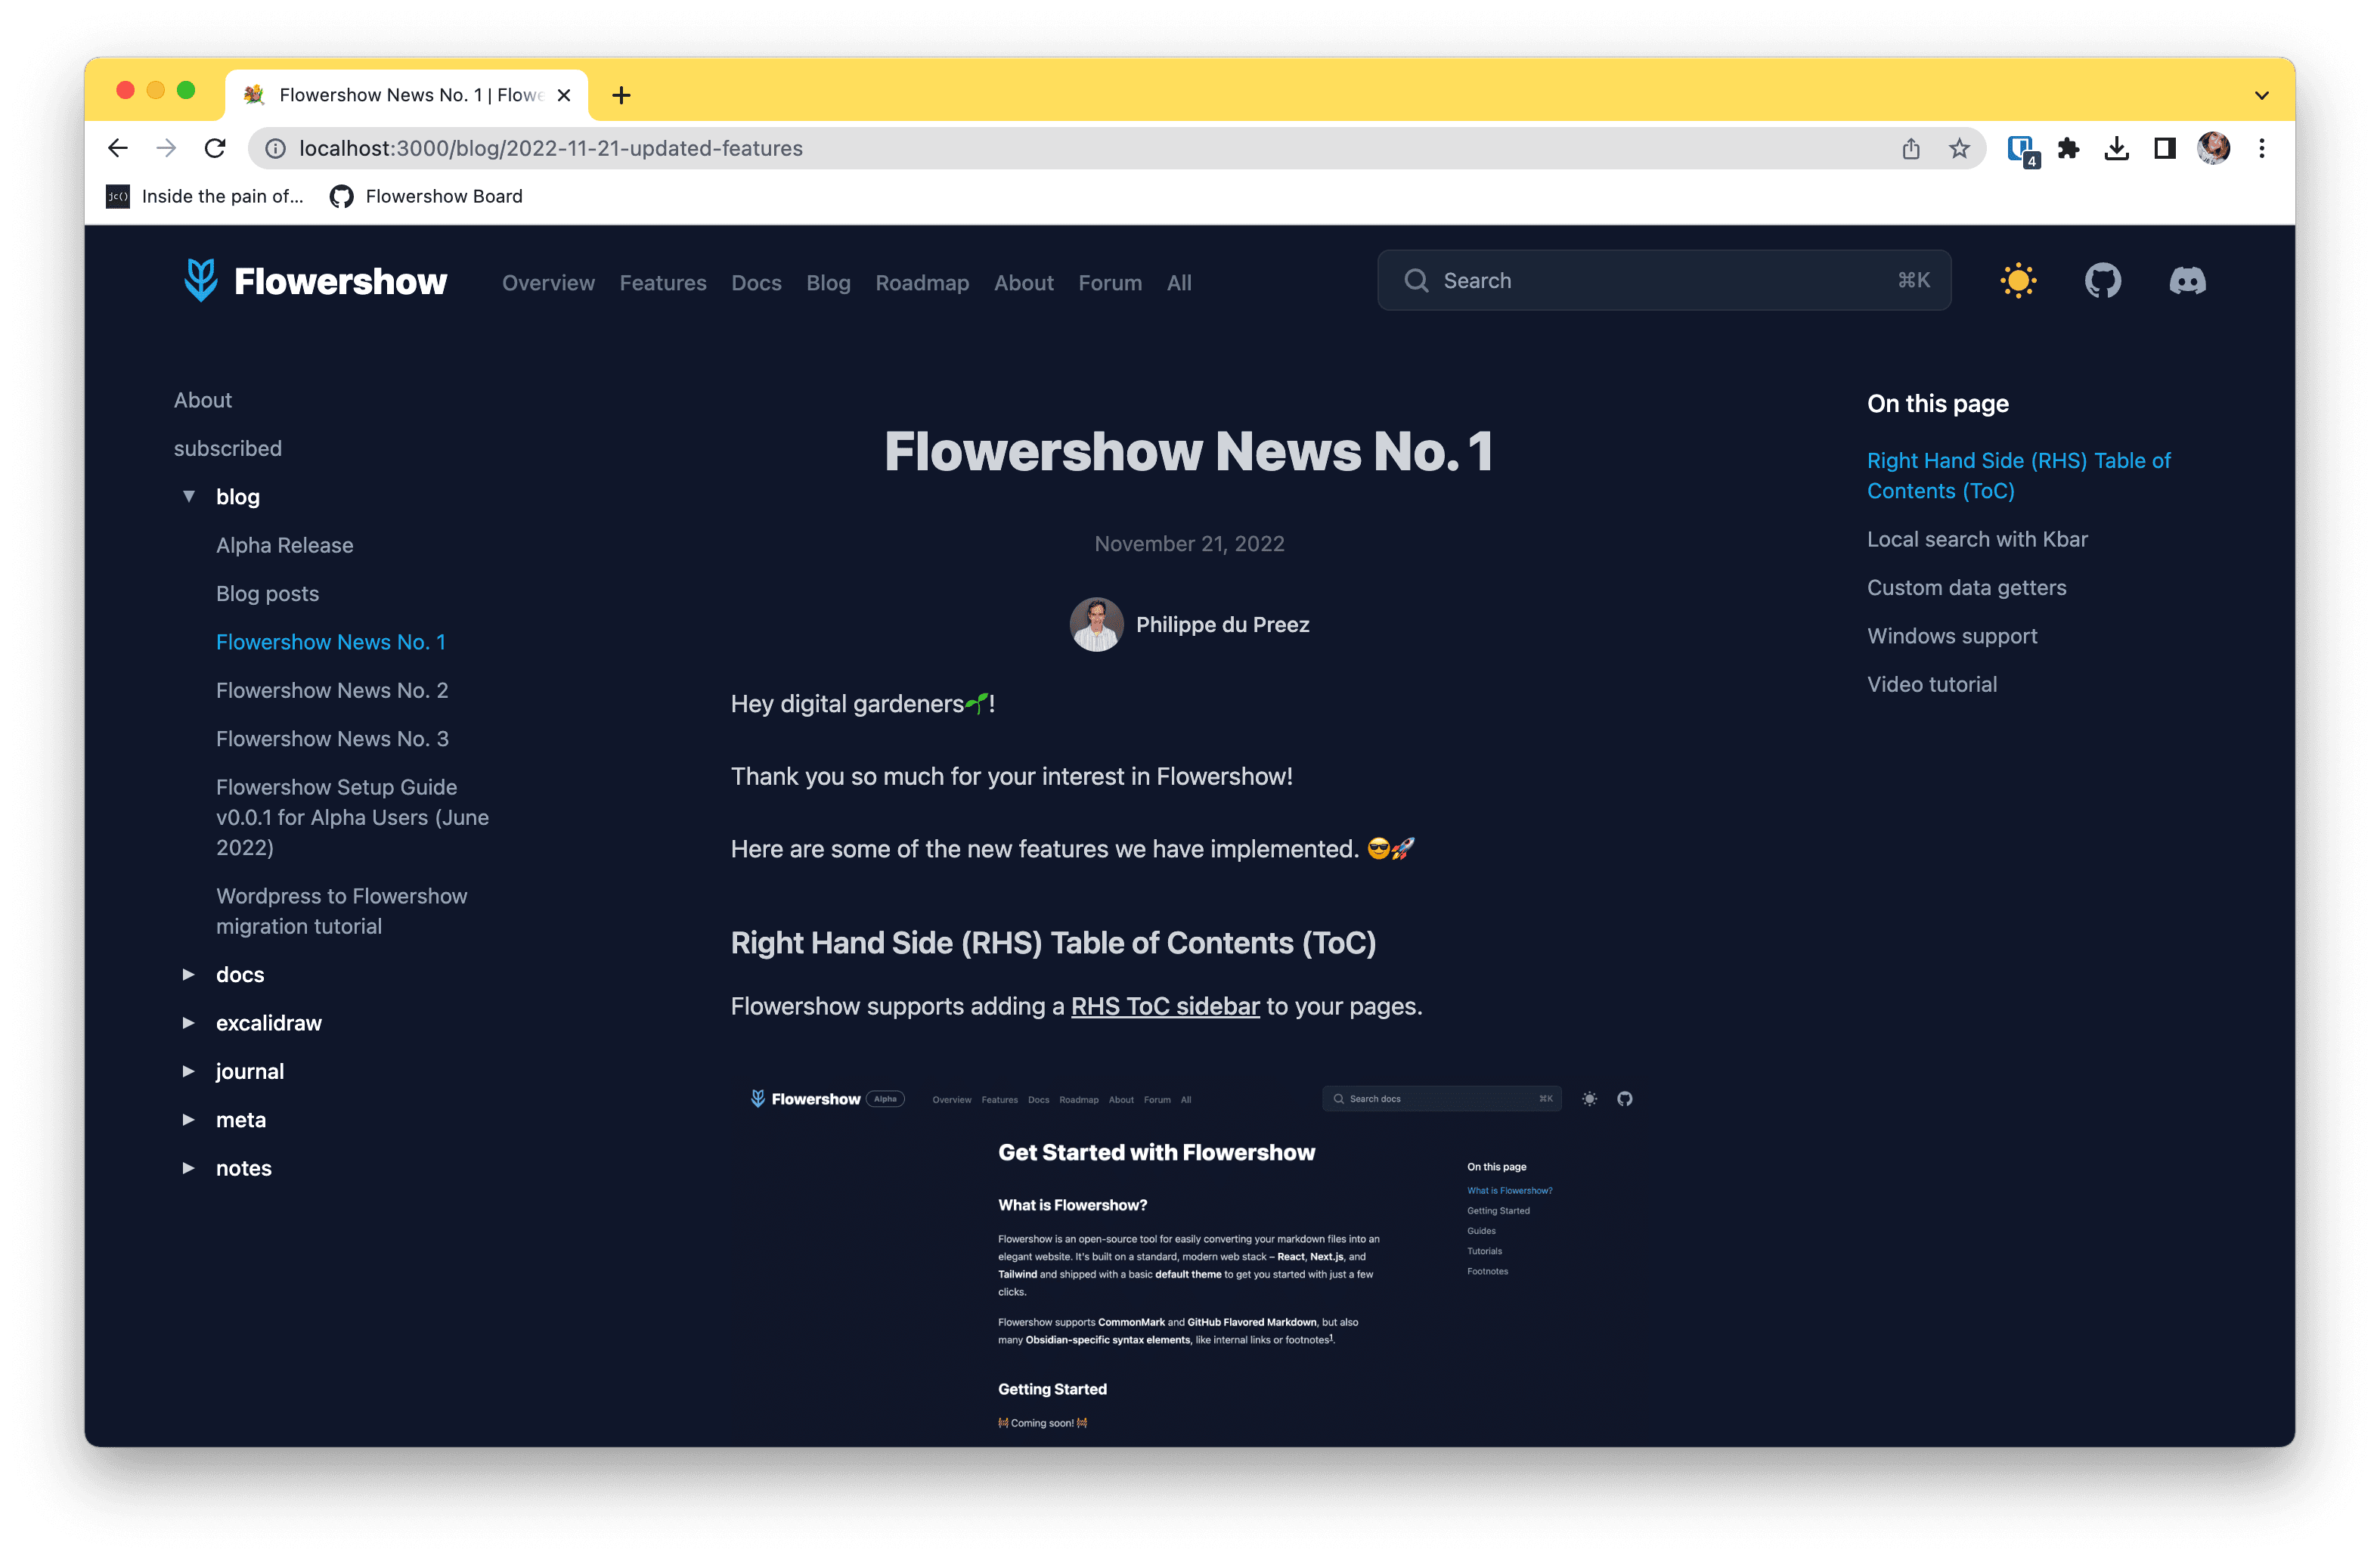Toggle light theme with the sun icon
This screenshot has width=2380, height=1559.
tap(2018, 281)
